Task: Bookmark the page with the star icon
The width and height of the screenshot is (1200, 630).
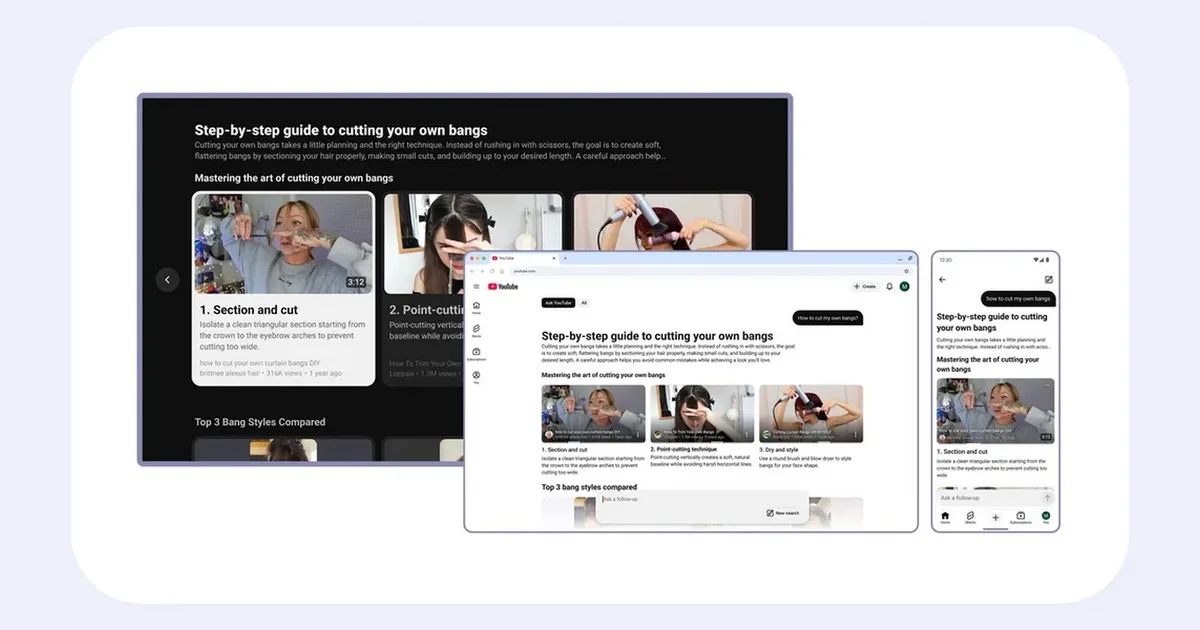Action: pos(907,271)
